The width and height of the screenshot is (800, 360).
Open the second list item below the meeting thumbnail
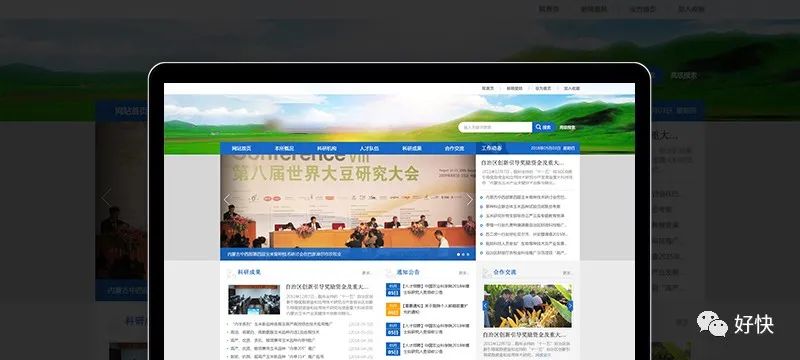click(x=274, y=332)
